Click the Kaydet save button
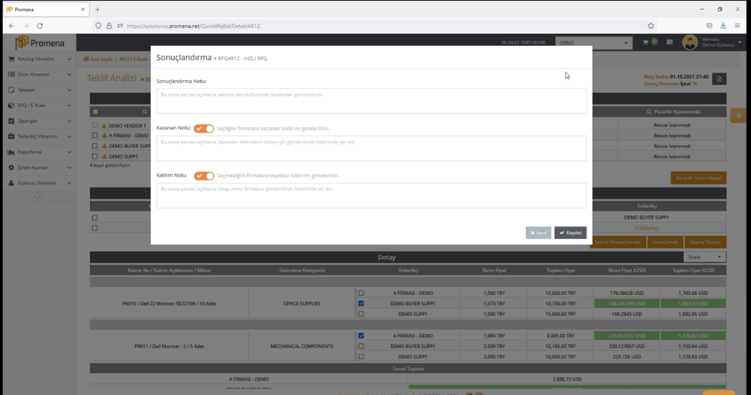Image resolution: width=751 pixels, height=395 pixels. [570, 233]
